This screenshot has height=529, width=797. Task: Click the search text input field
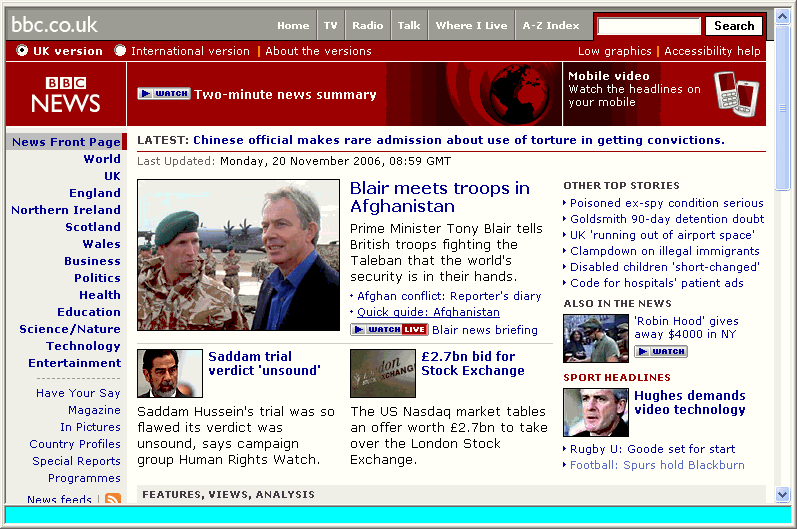point(648,26)
